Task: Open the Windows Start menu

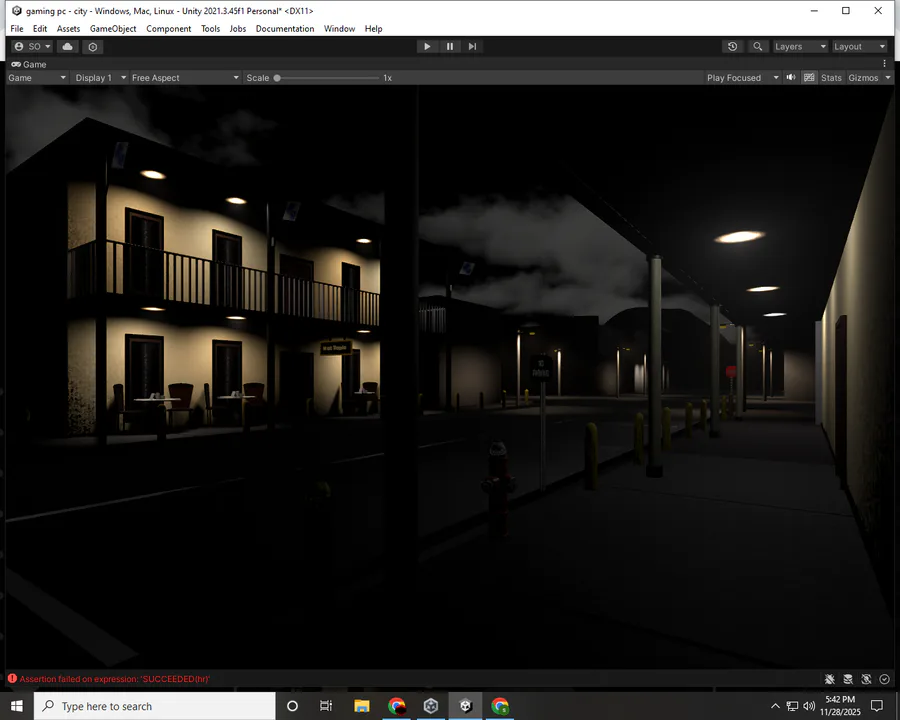Action: coord(17,706)
